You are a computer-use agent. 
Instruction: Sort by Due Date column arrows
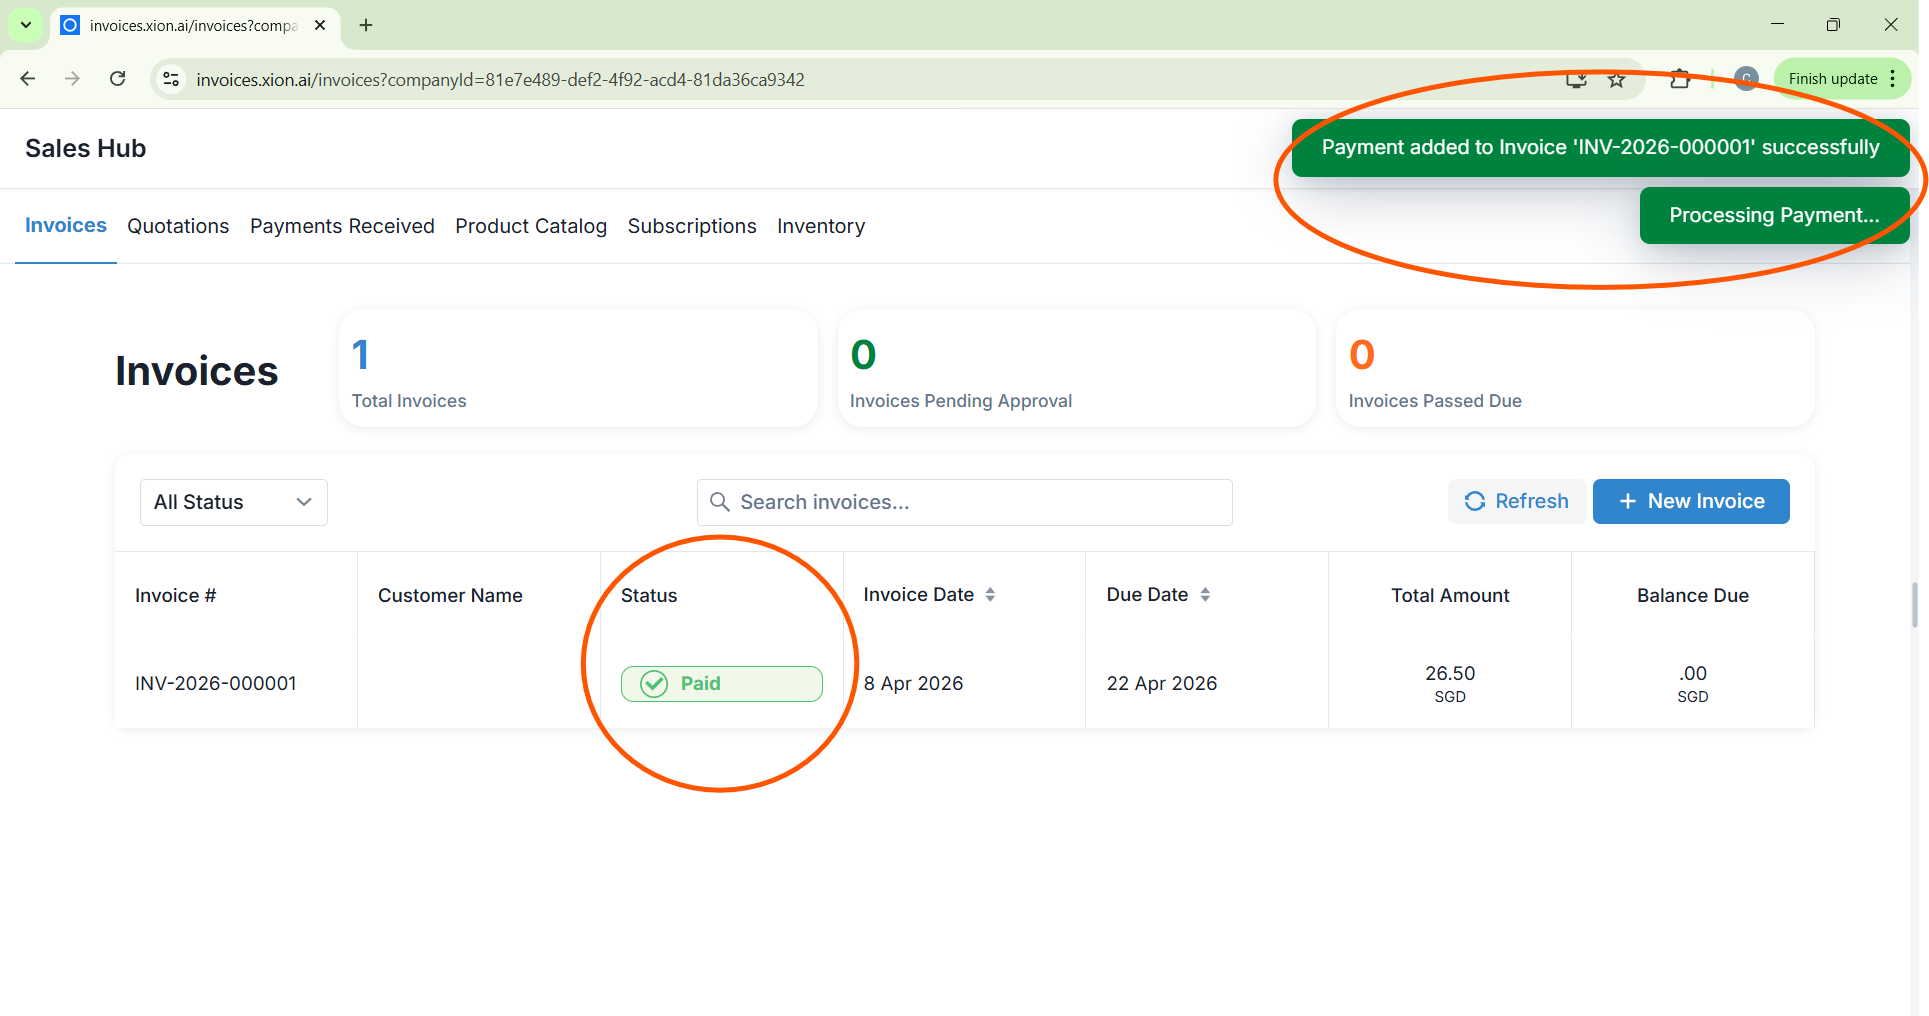tap(1205, 595)
